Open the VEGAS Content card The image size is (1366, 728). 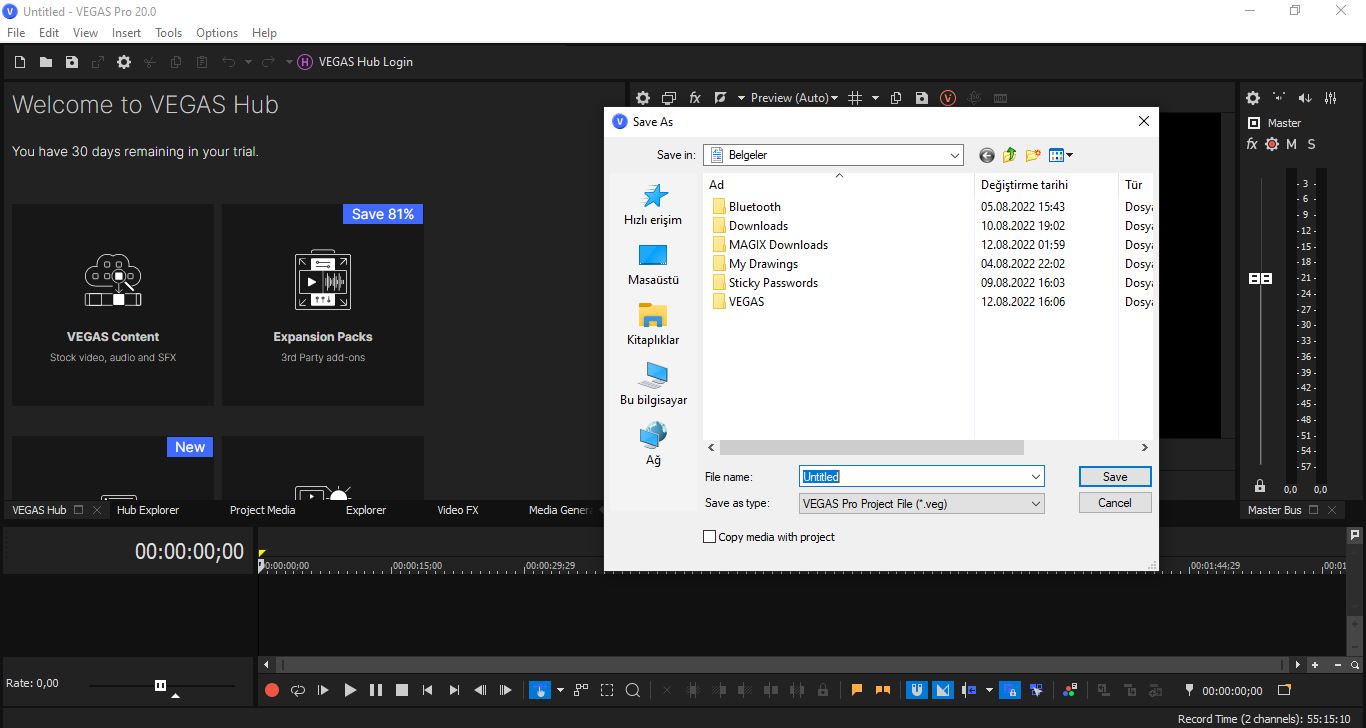click(x=113, y=305)
